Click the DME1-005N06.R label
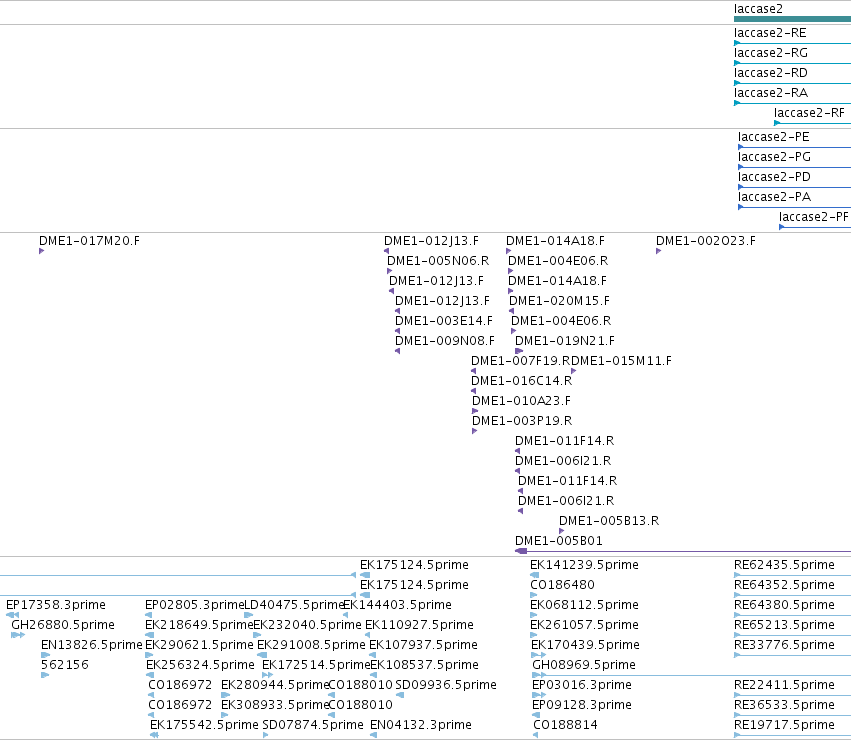The height and width of the screenshot is (740, 851). coord(438,261)
